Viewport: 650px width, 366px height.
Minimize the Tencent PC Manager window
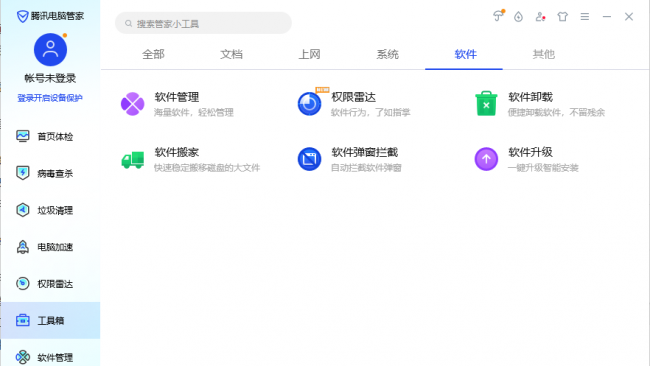click(x=607, y=17)
